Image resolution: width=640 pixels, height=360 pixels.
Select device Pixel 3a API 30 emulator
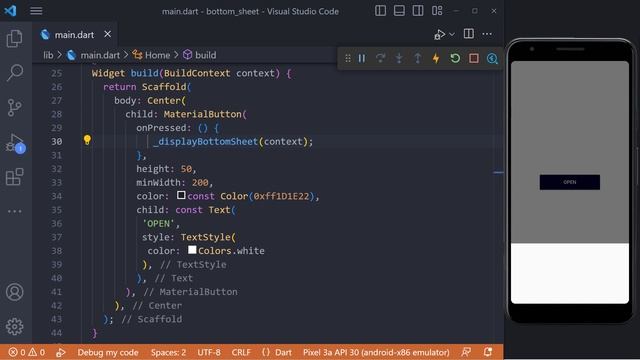pos(376,352)
